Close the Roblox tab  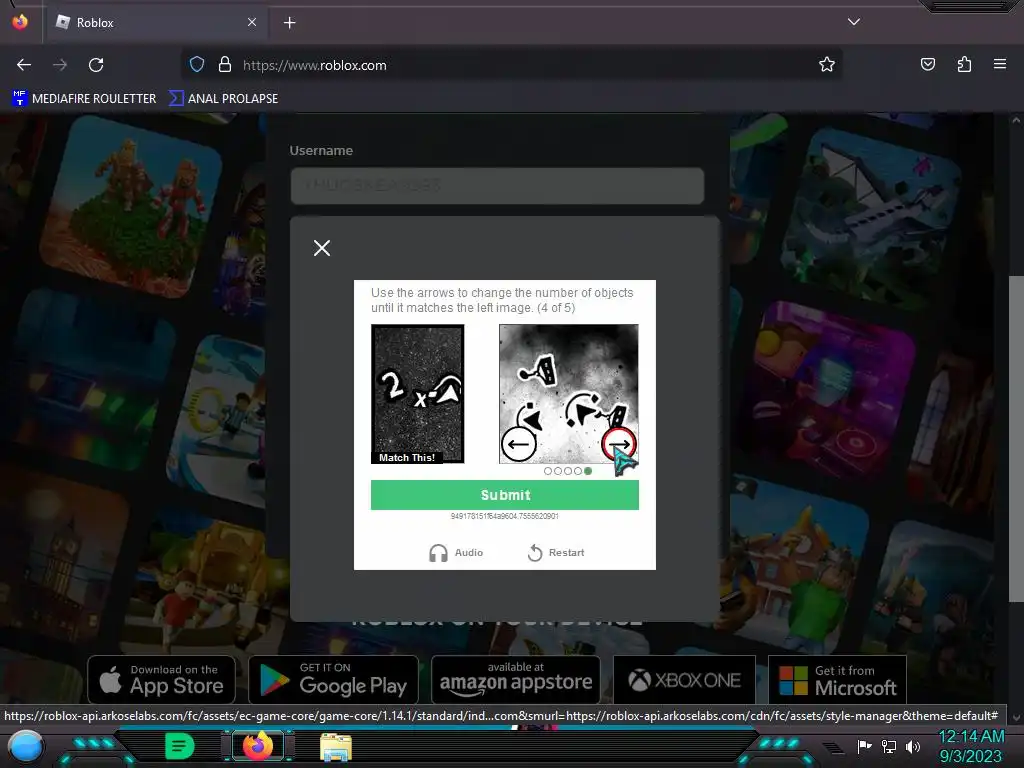[251, 22]
